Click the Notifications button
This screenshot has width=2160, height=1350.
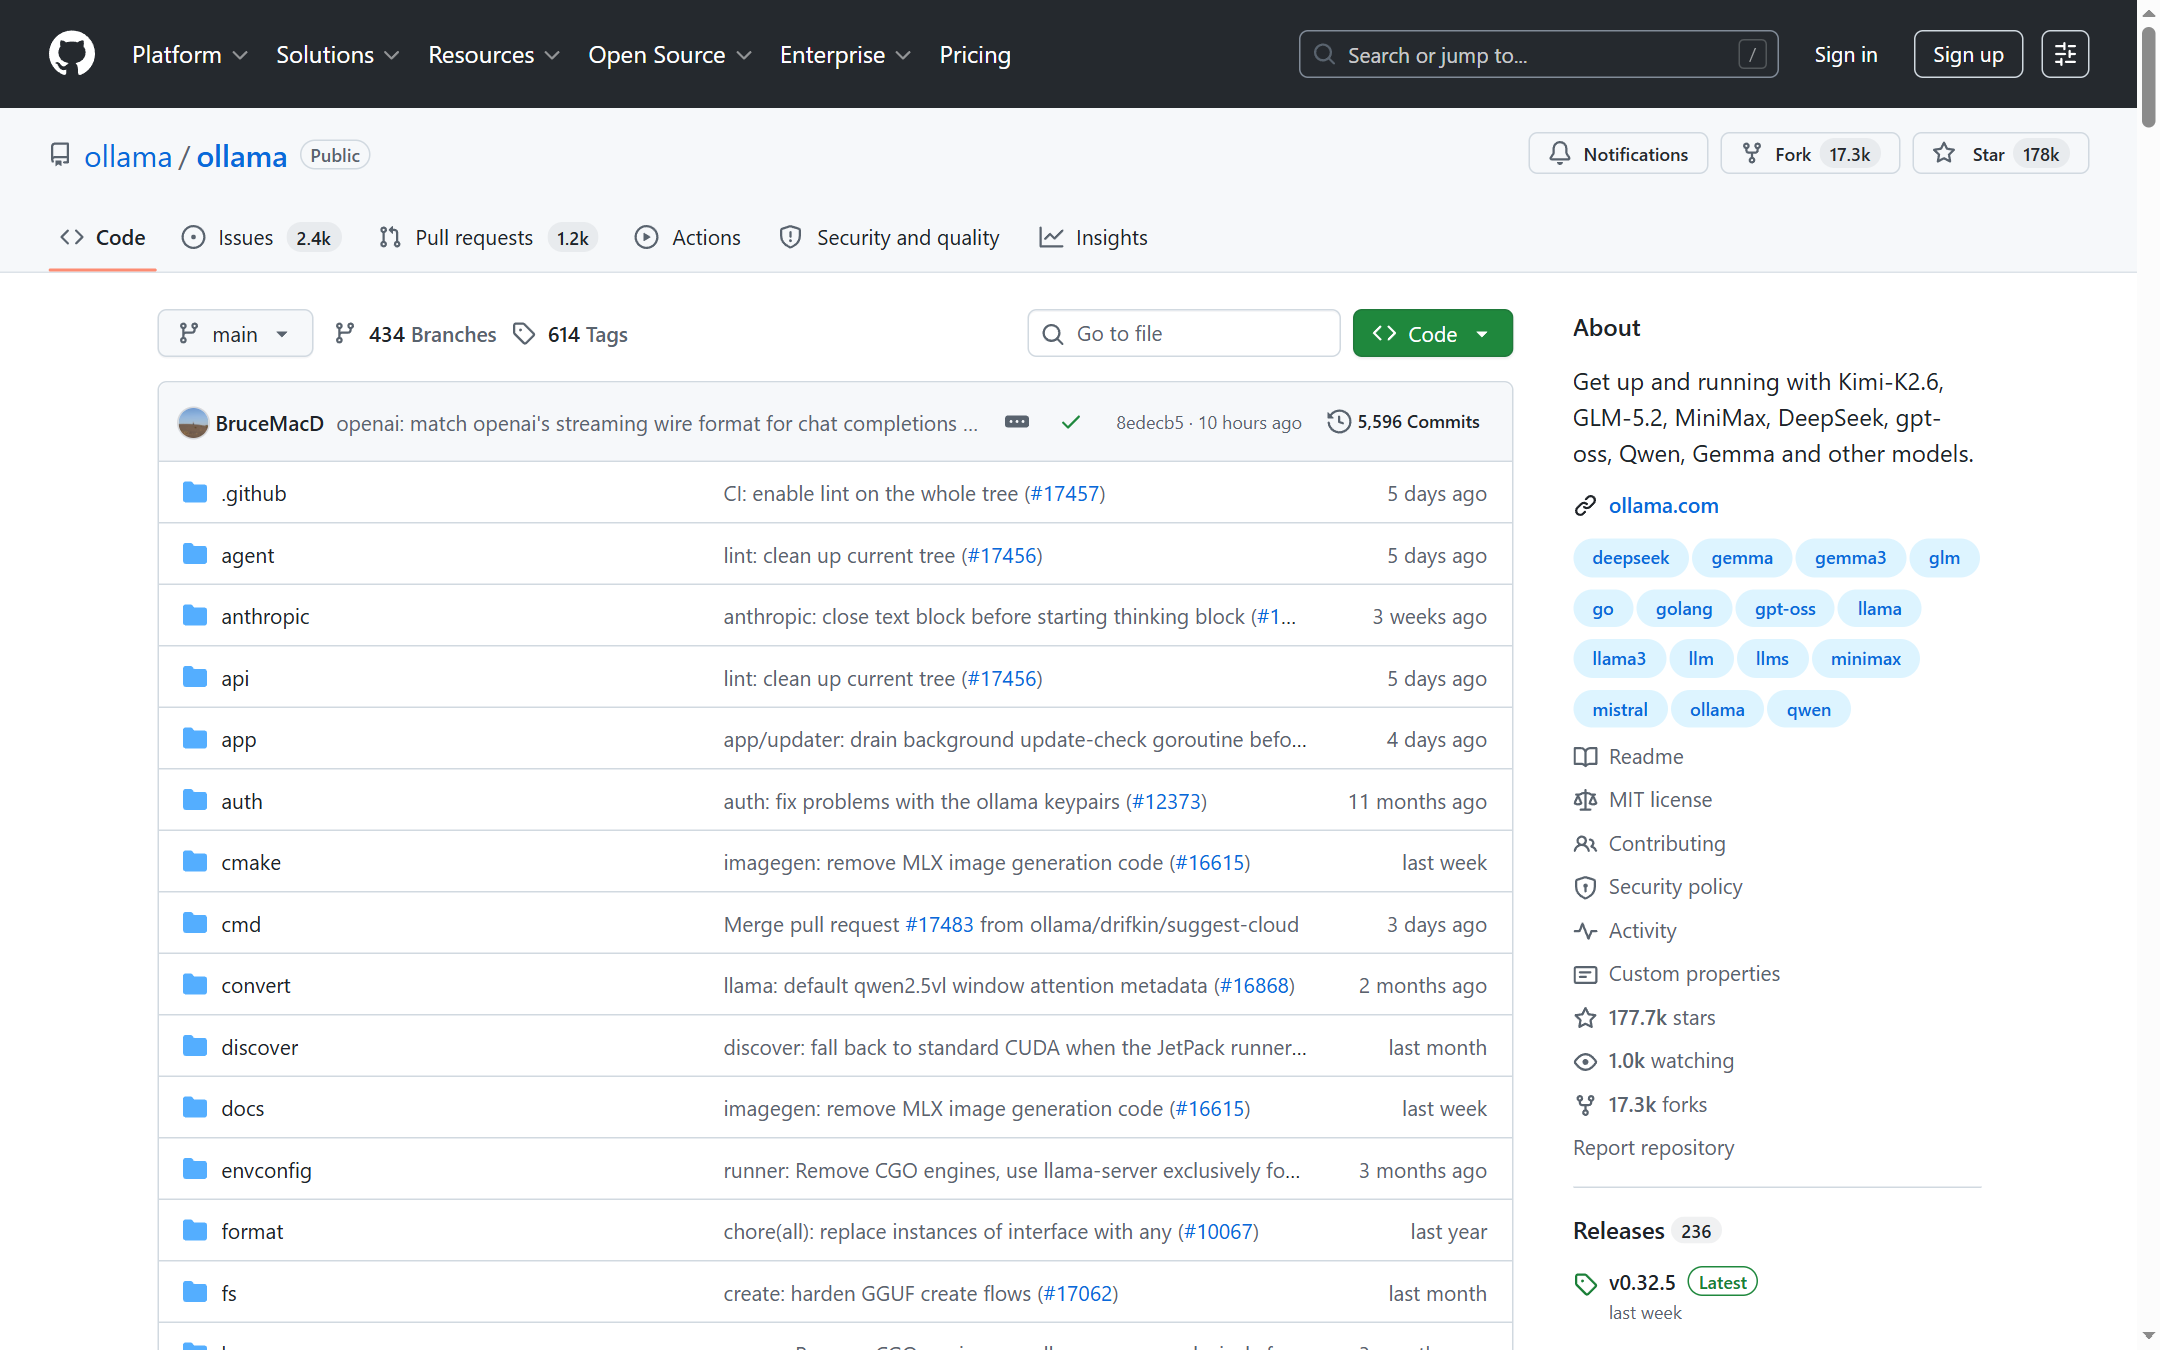click(x=1618, y=153)
